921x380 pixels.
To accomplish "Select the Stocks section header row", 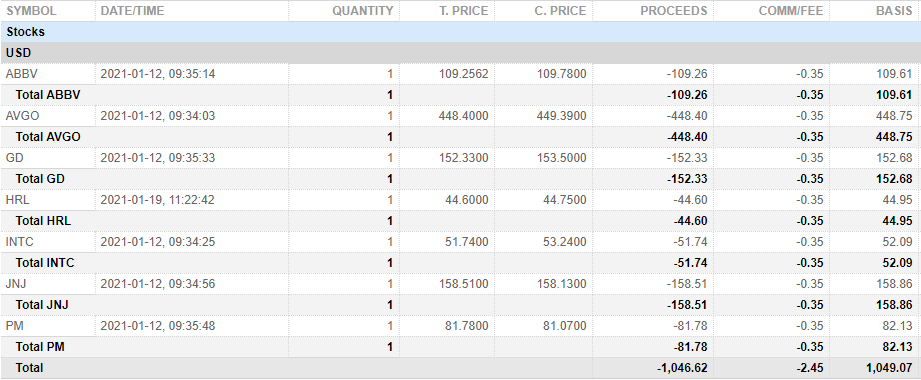I will (x=460, y=32).
